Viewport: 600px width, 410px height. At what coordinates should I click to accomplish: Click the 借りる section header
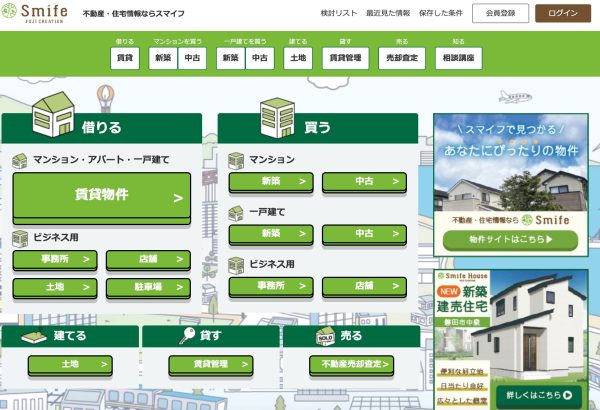pos(102,128)
